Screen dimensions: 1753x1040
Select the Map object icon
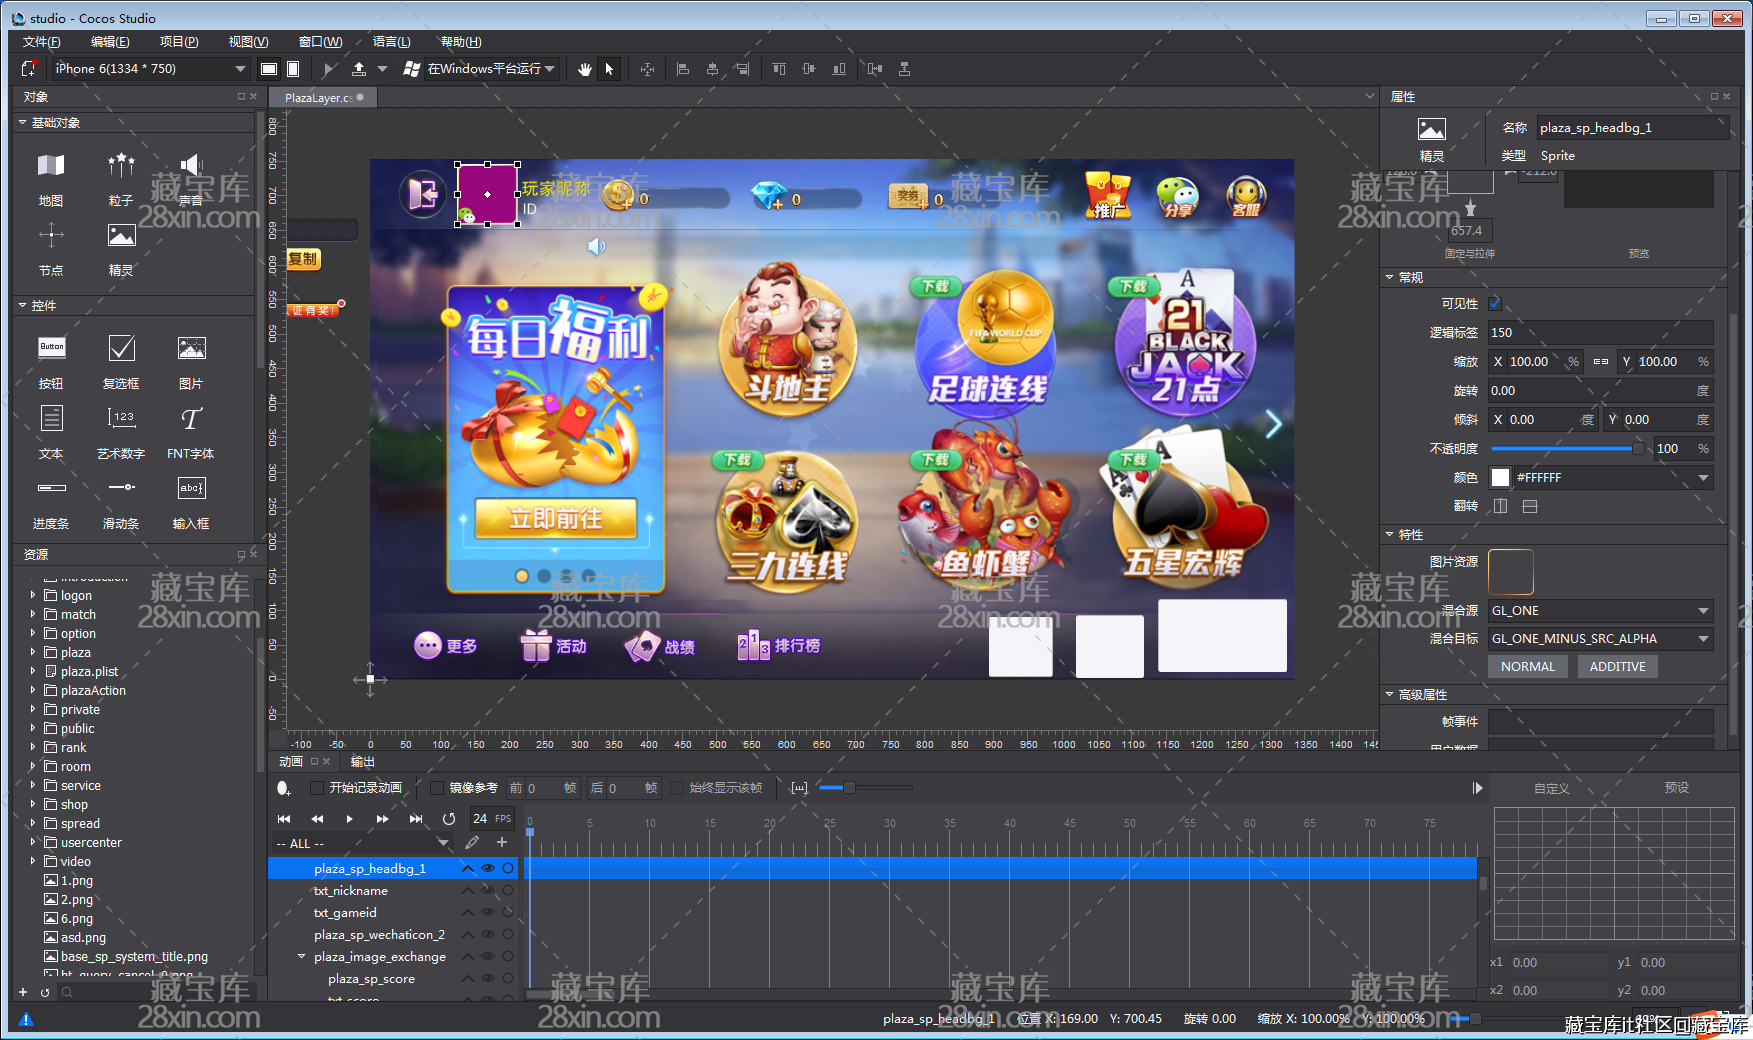(51, 166)
